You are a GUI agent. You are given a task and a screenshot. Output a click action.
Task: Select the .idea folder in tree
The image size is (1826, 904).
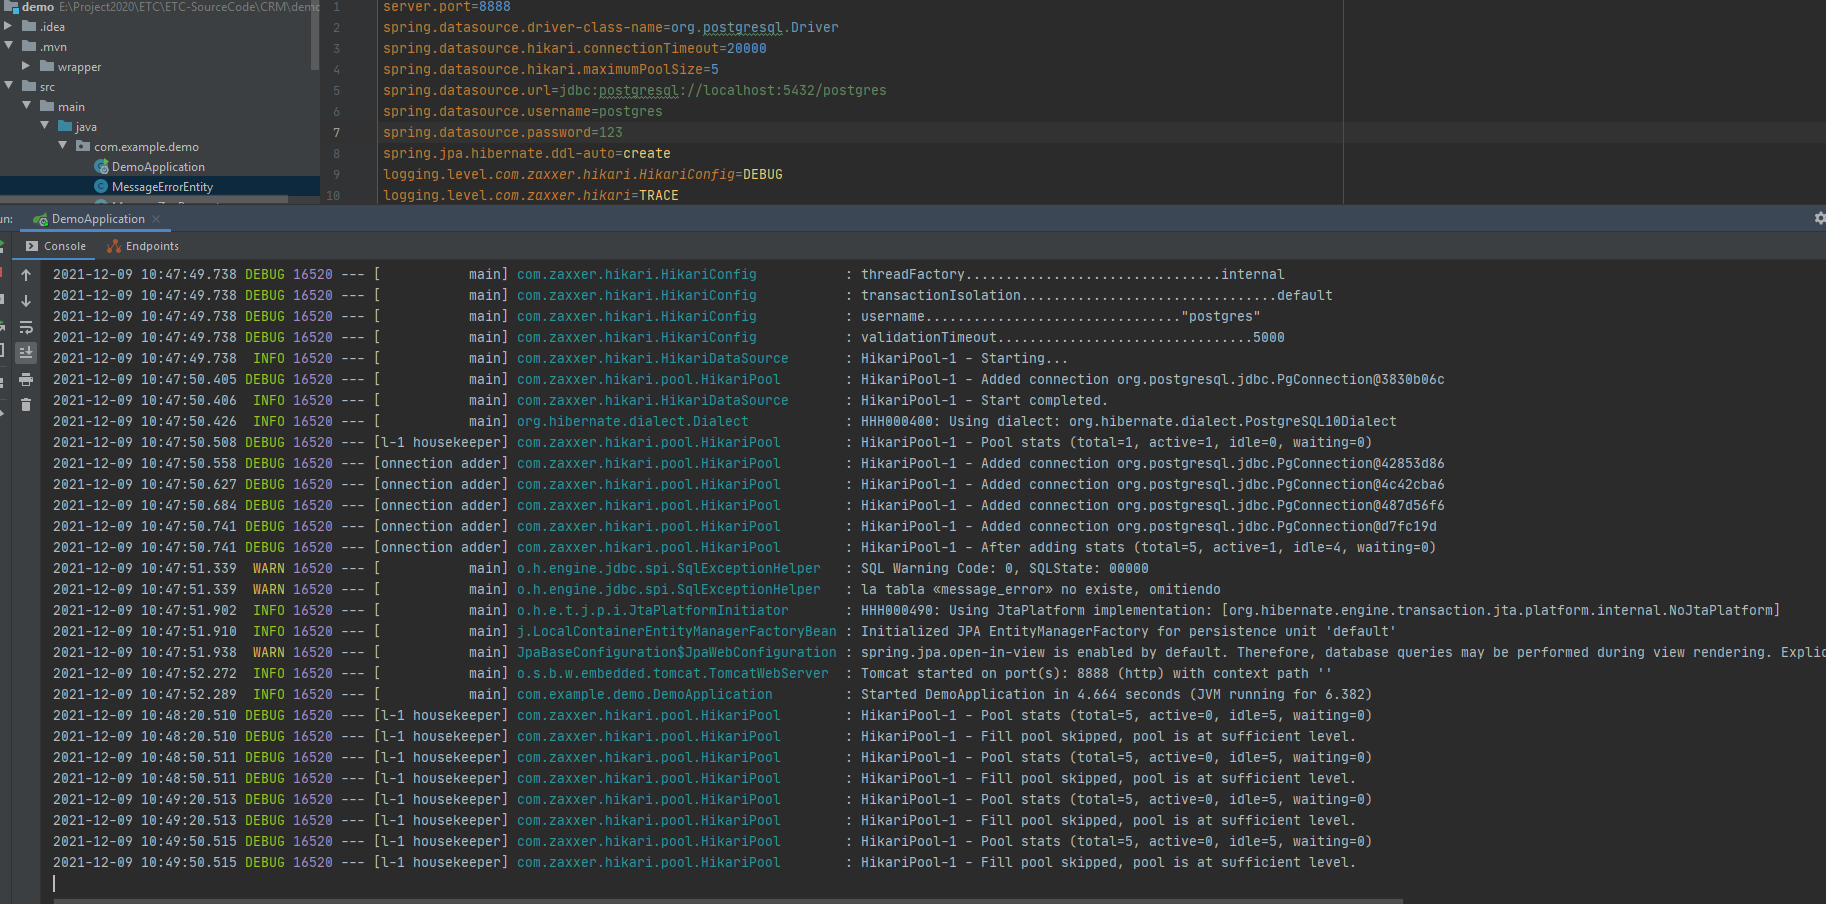[x=53, y=27]
